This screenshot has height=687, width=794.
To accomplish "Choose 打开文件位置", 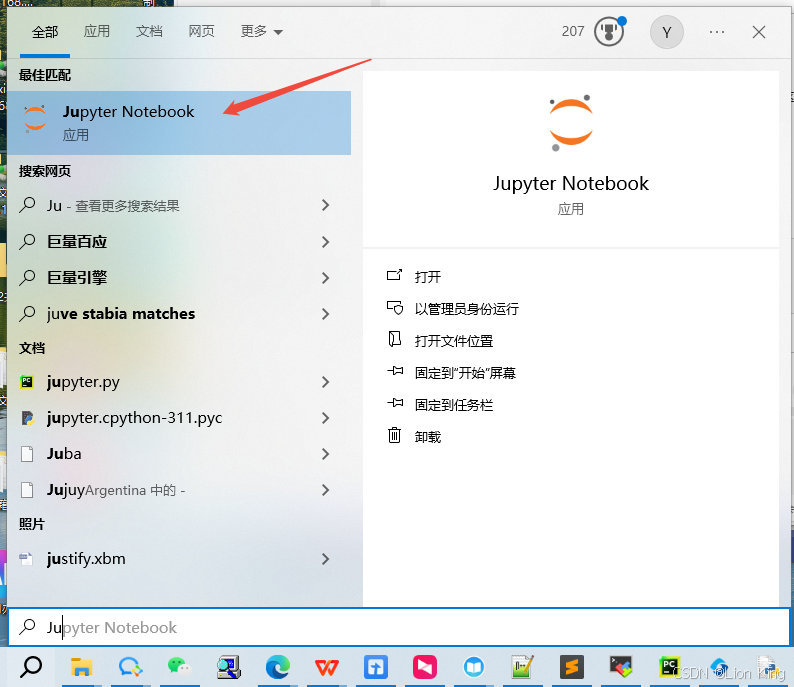I will pyautogui.click(x=454, y=341).
